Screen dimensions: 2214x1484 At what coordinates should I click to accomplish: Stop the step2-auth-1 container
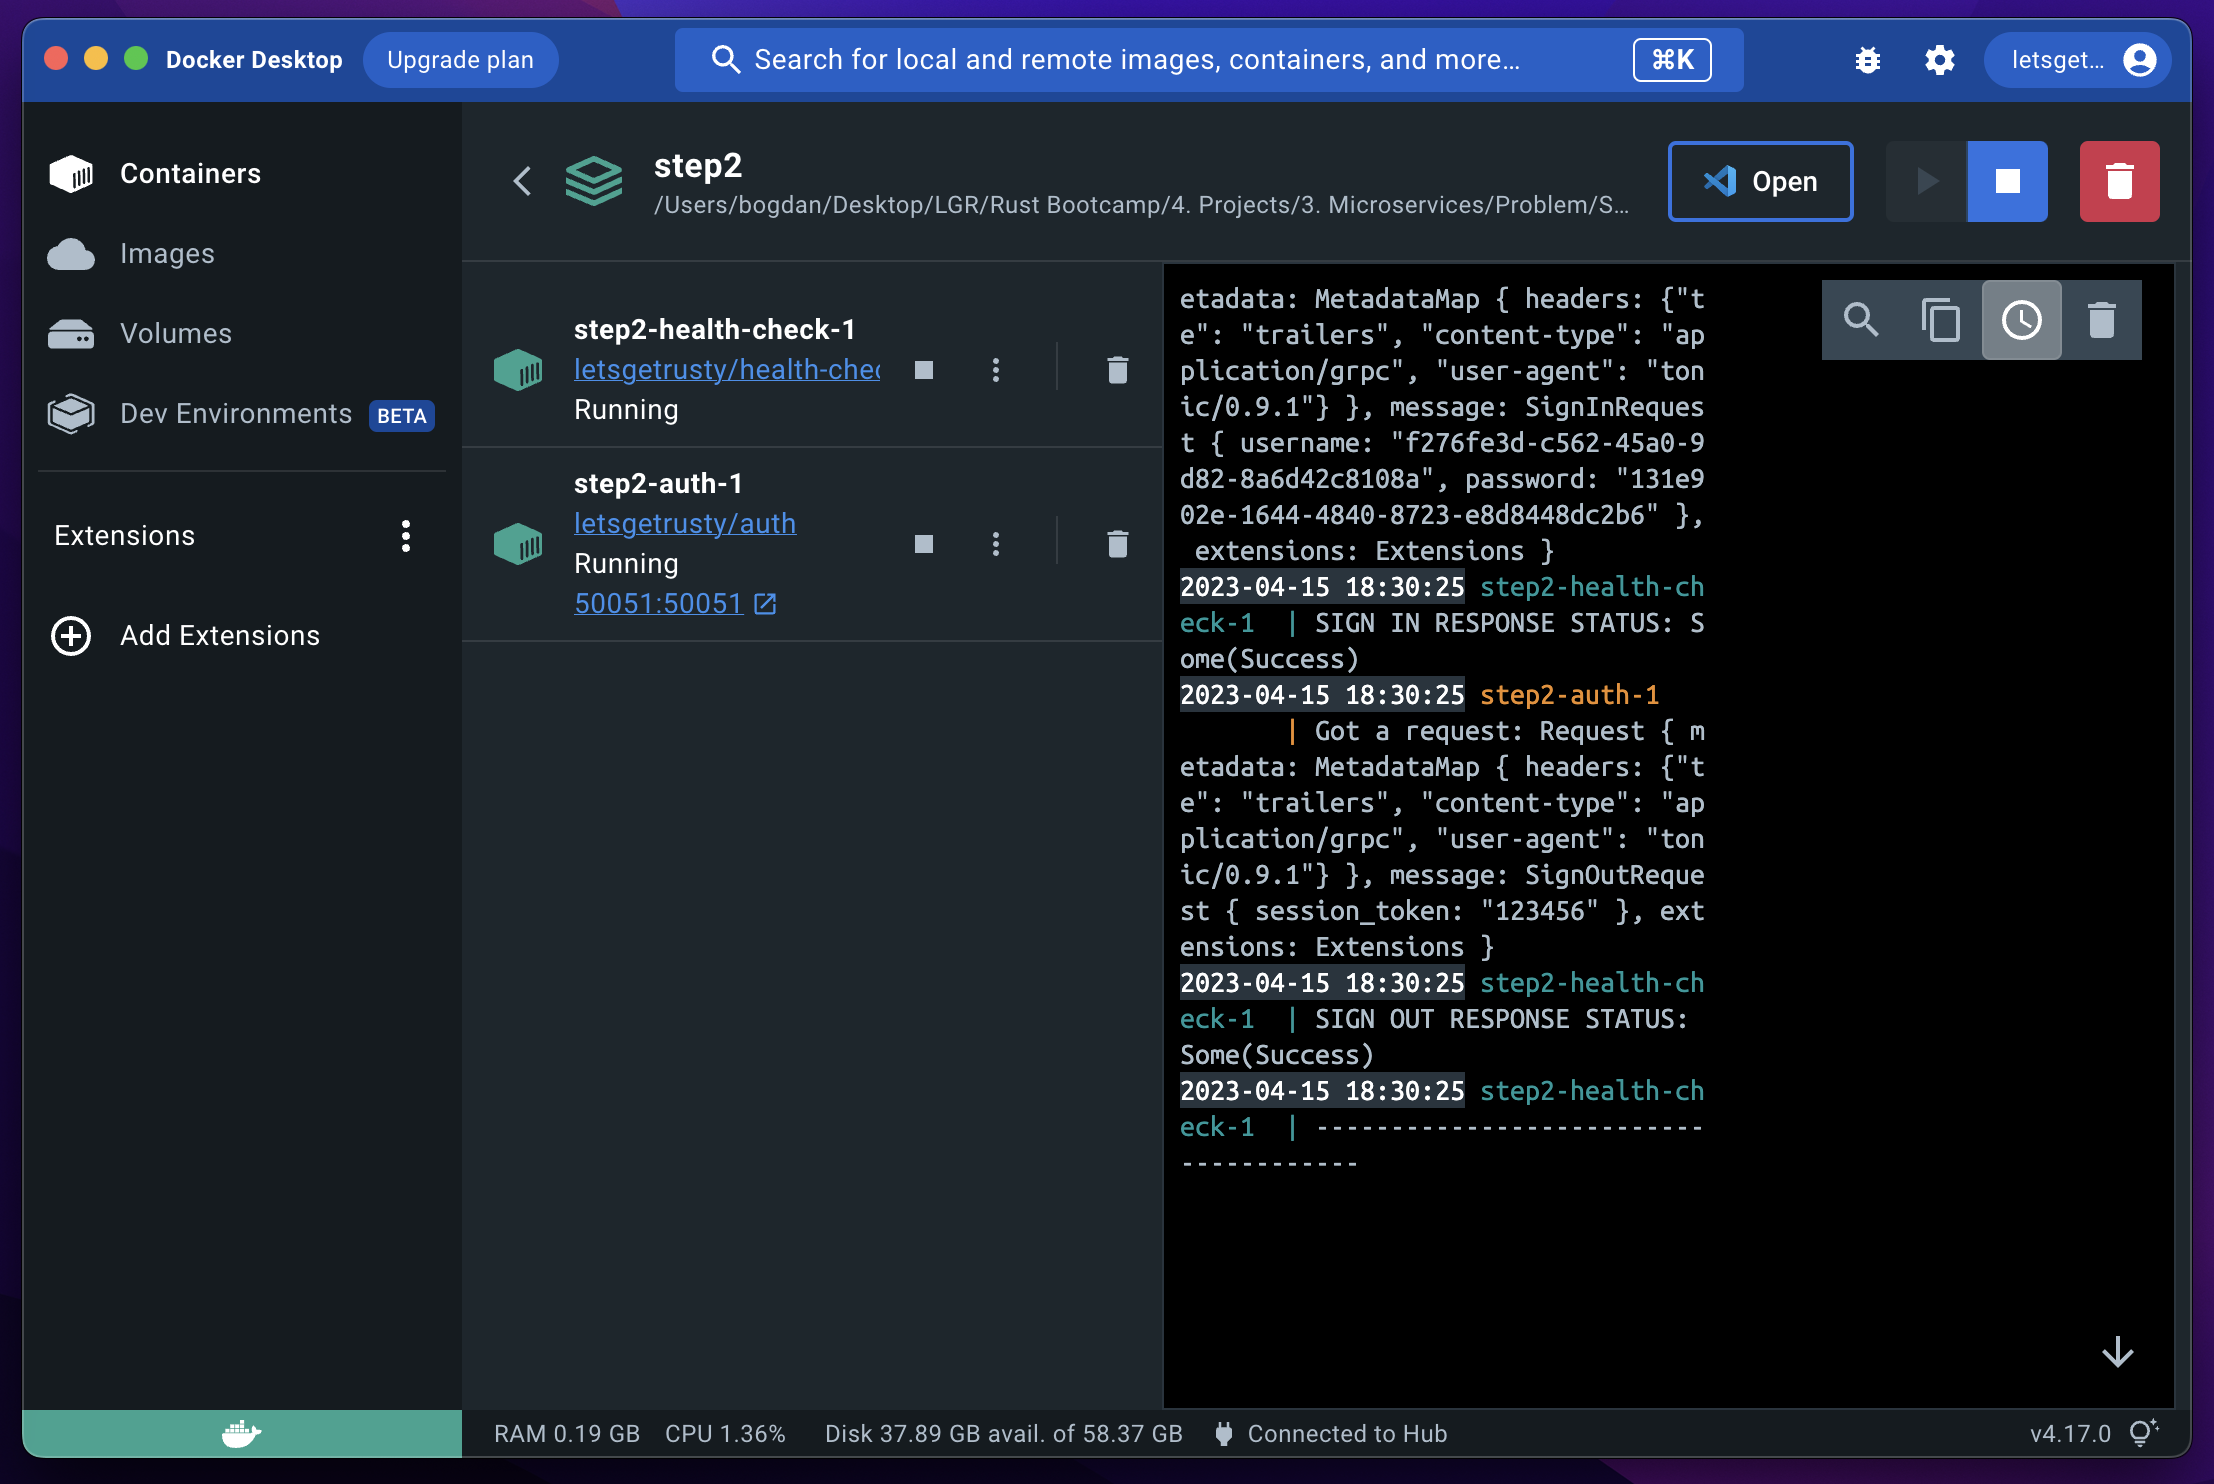(924, 544)
